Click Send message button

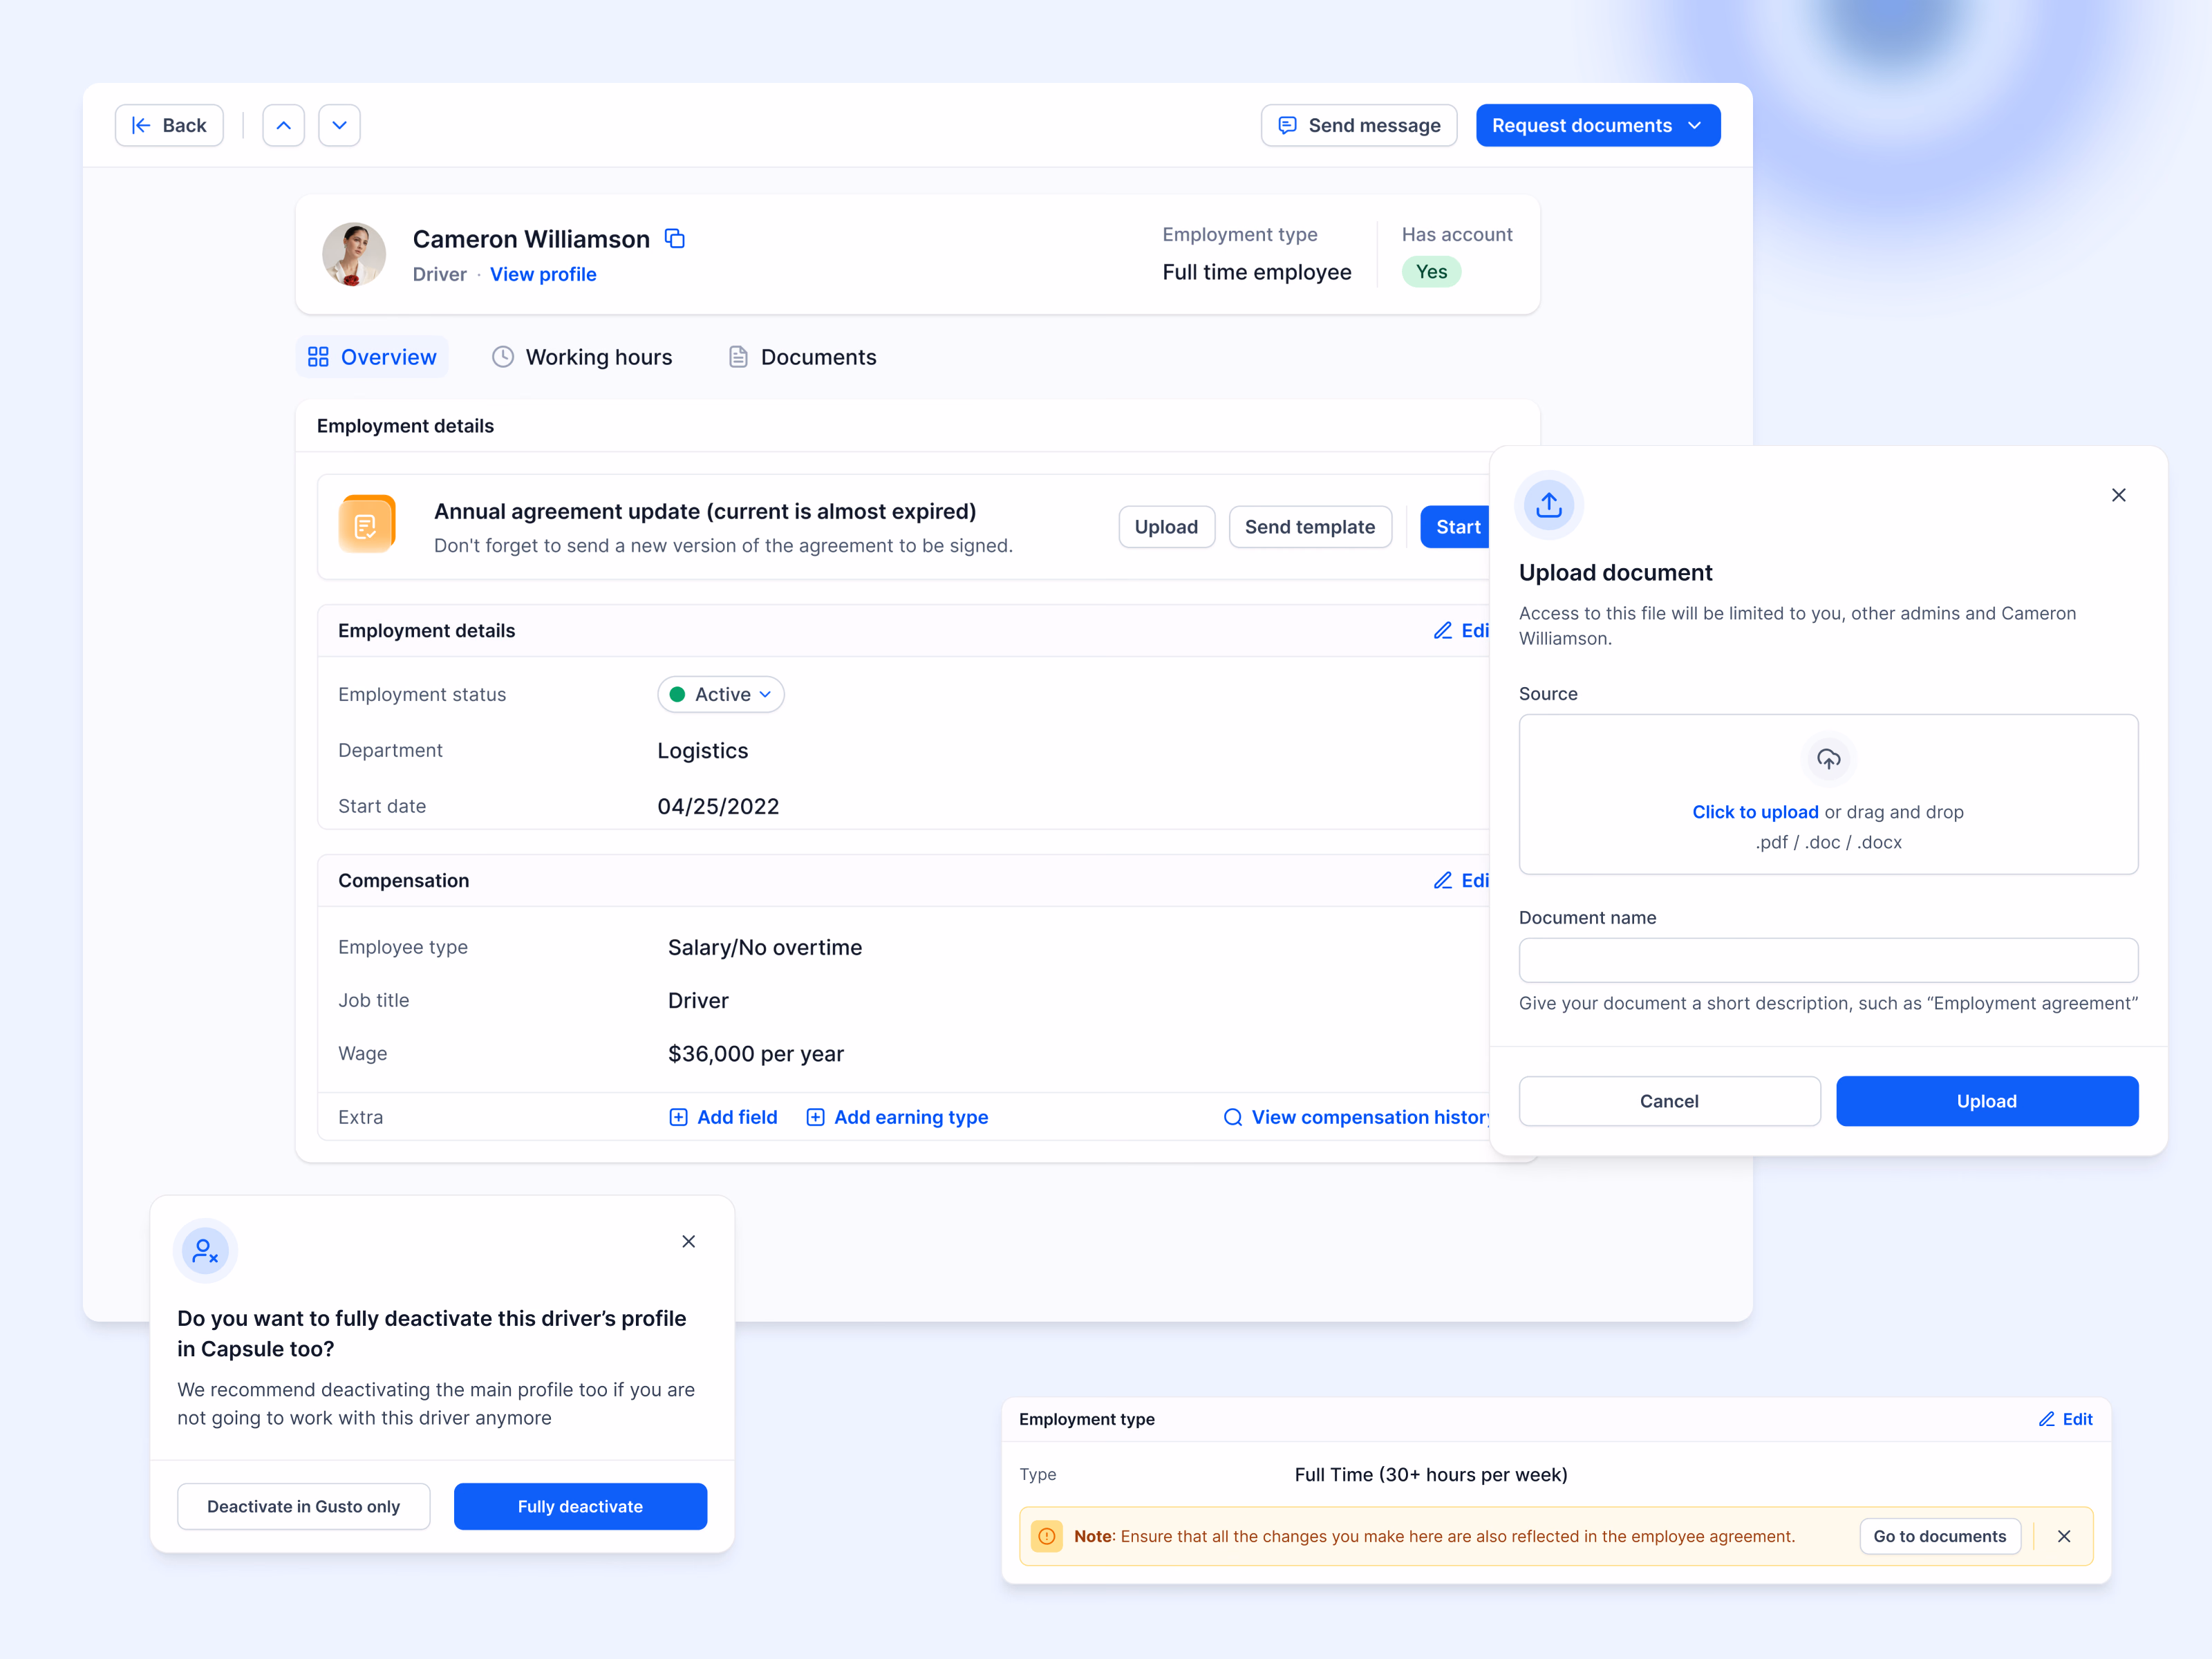coord(1358,125)
